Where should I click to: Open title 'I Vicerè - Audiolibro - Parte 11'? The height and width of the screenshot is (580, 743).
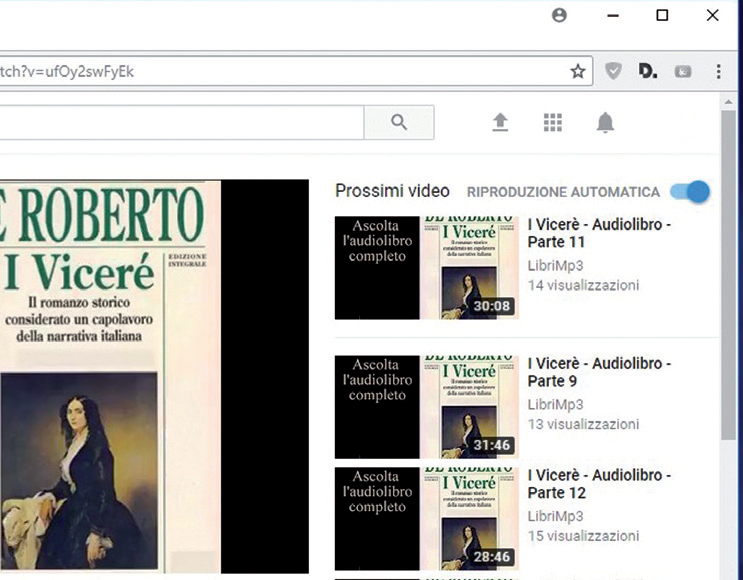click(x=599, y=233)
